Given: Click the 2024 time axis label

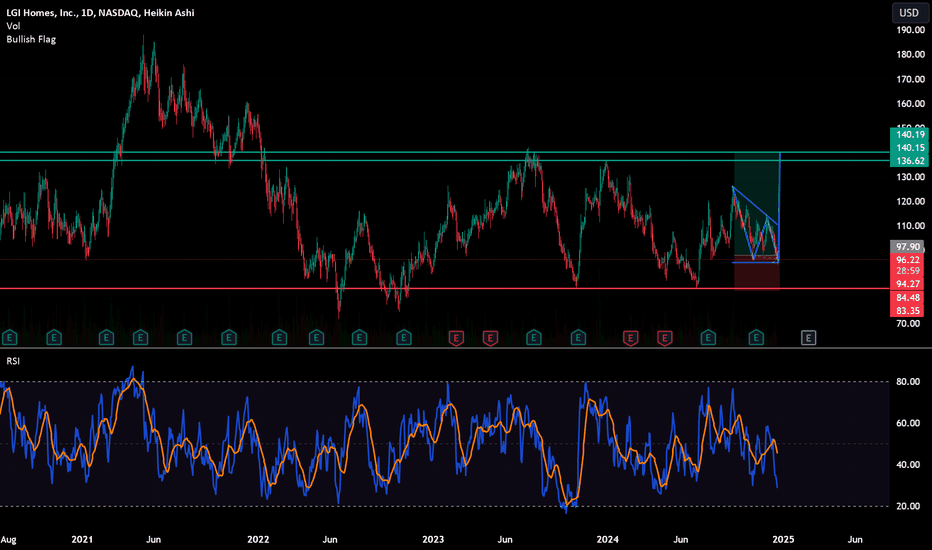Looking at the screenshot, I should tap(607, 539).
